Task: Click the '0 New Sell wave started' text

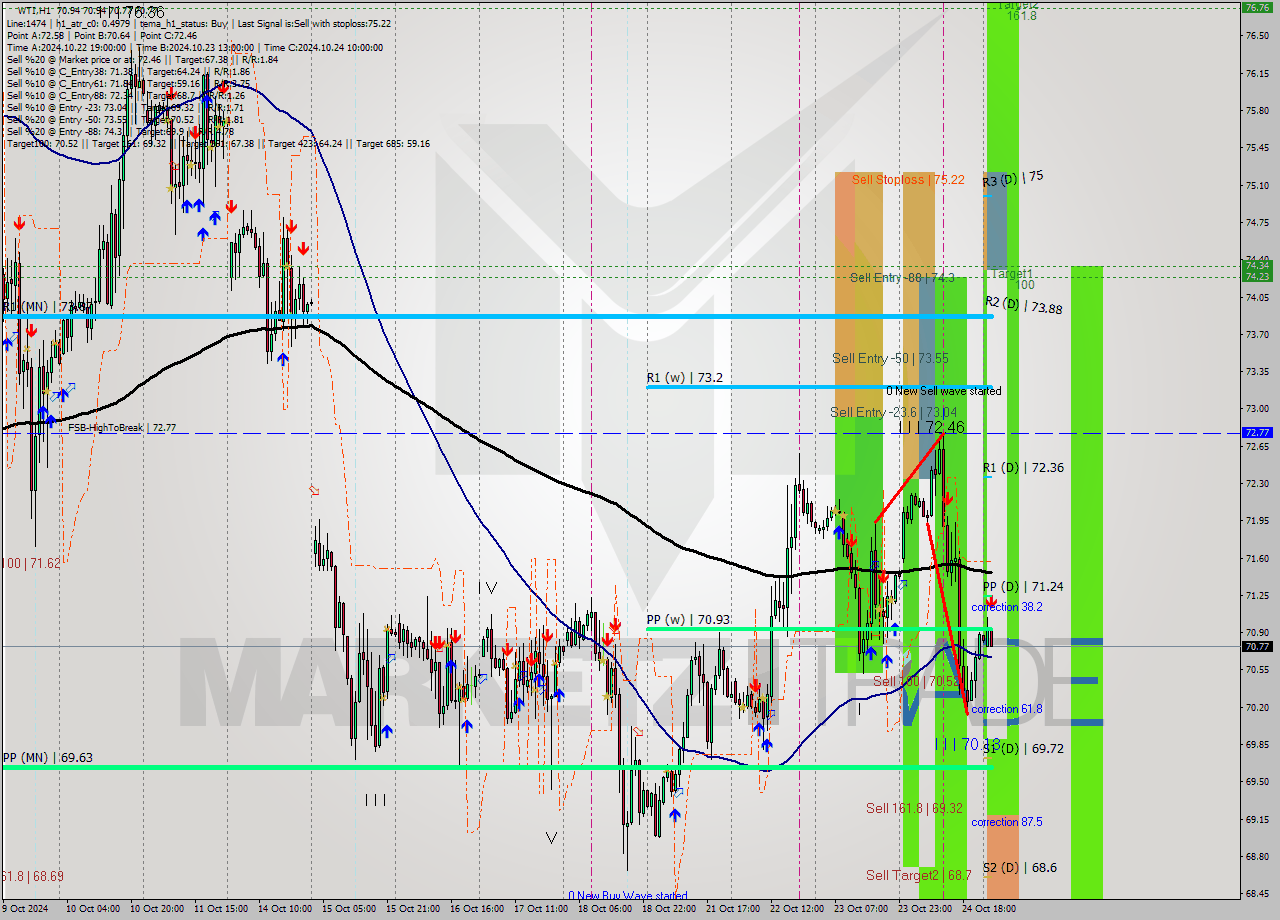Action: [943, 391]
